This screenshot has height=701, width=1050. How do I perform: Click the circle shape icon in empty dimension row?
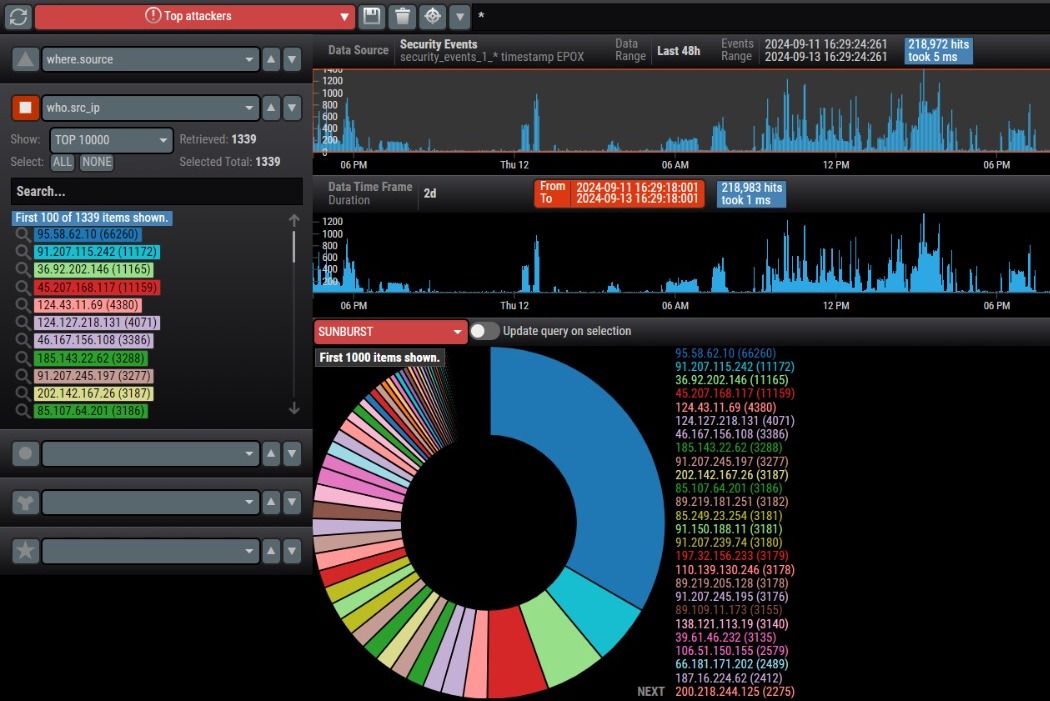[25, 454]
